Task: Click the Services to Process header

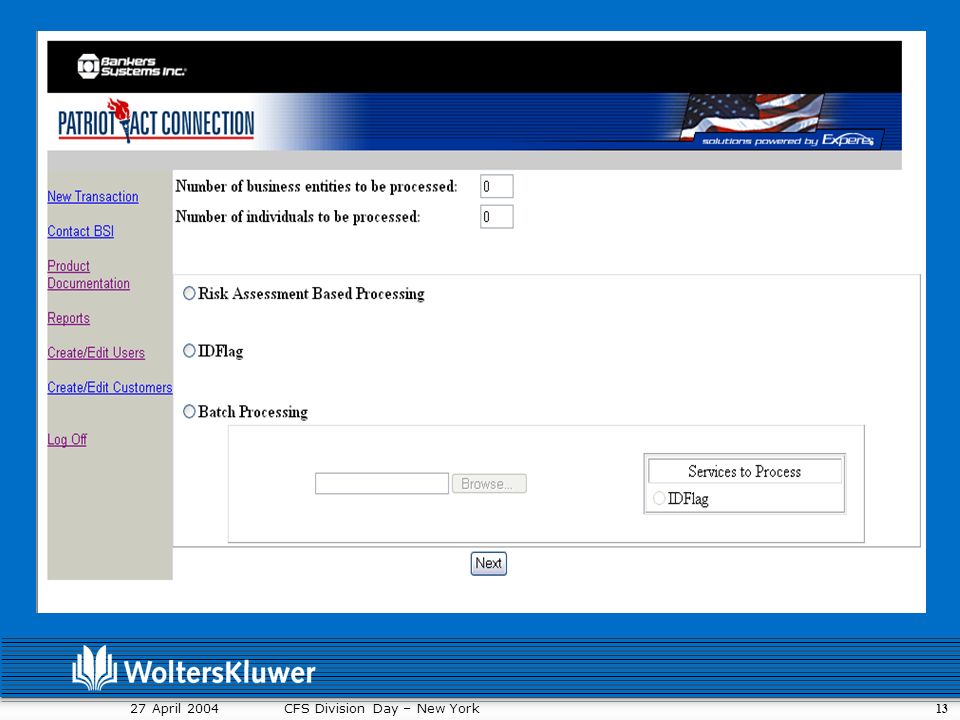Action: click(744, 471)
